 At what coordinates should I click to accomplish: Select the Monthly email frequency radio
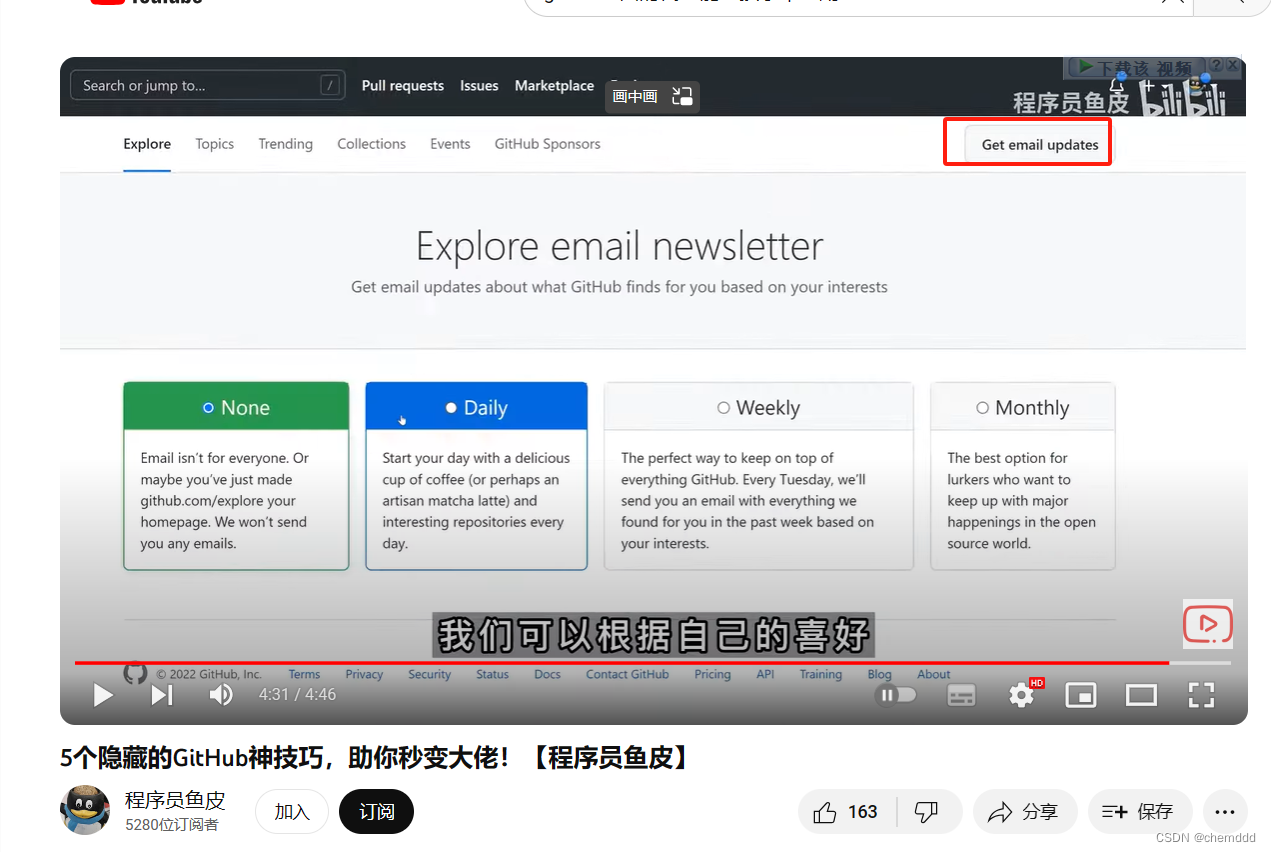click(983, 408)
